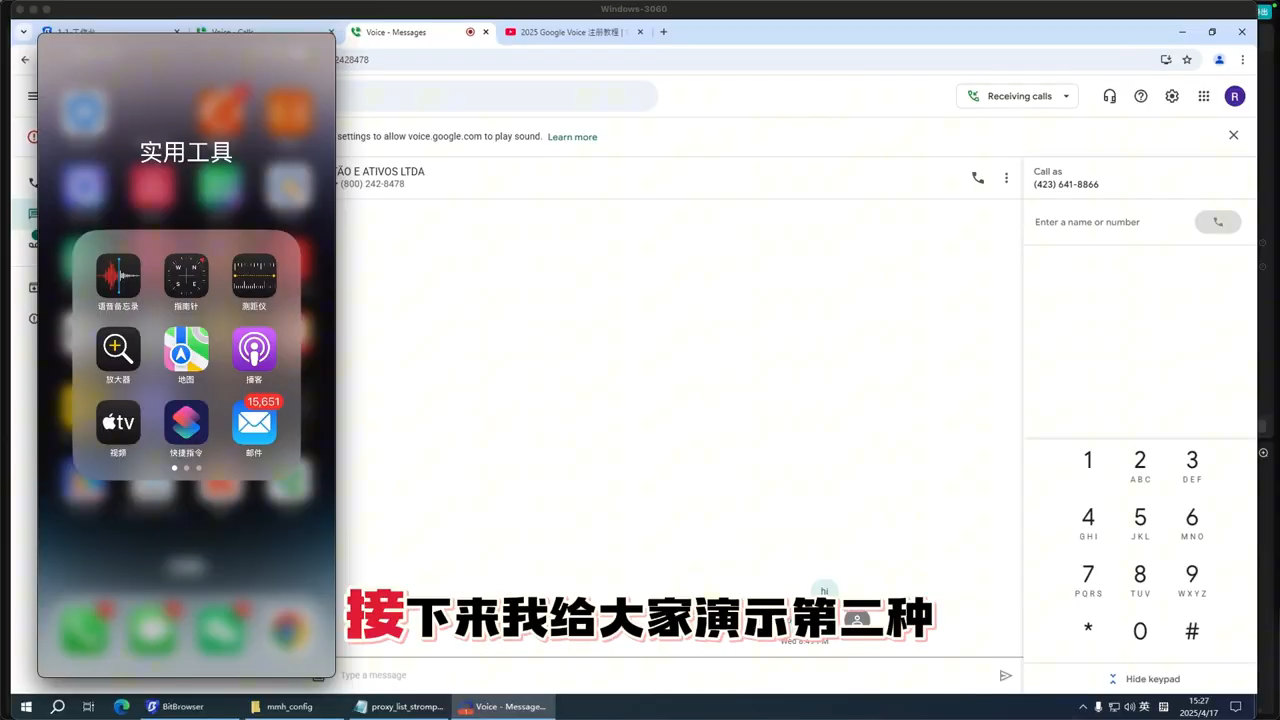The image size is (1280, 720).
Task: Tap the * key on the keypad
Action: point(1088,630)
